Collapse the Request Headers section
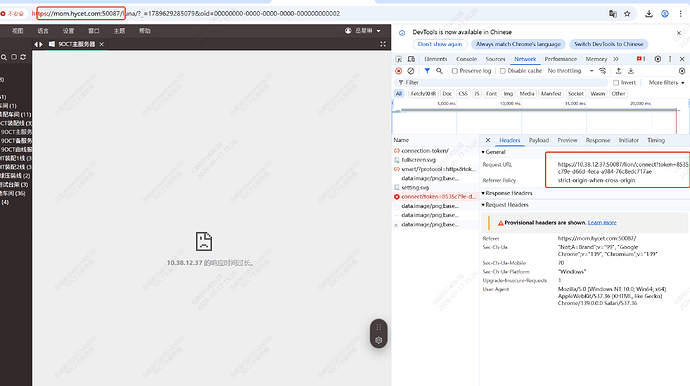 [x=505, y=205]
